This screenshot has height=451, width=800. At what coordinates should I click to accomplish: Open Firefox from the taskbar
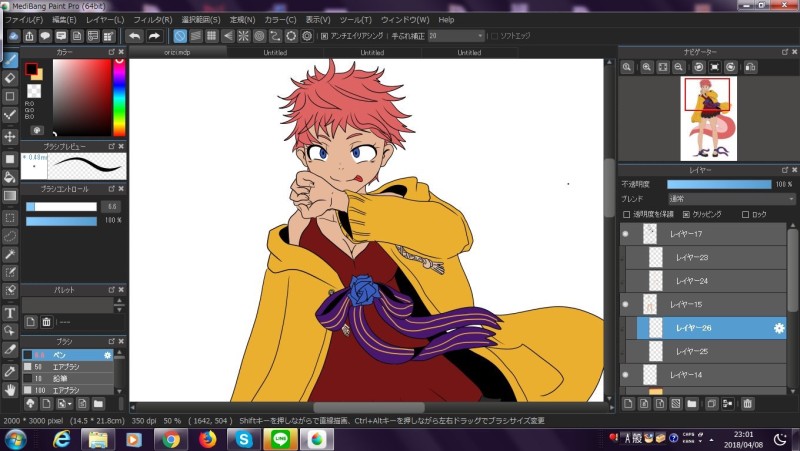click(x=207, y=439)
